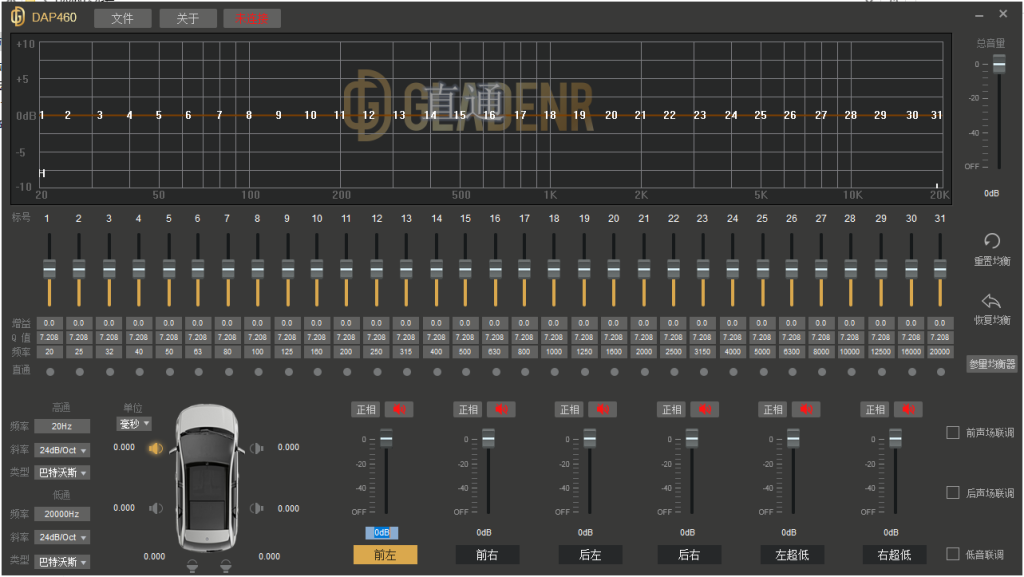Click the 恢复均衡 restore equalizer arrow icon
The height and width of the screenshot is (577, 1024).
(991, 301)
